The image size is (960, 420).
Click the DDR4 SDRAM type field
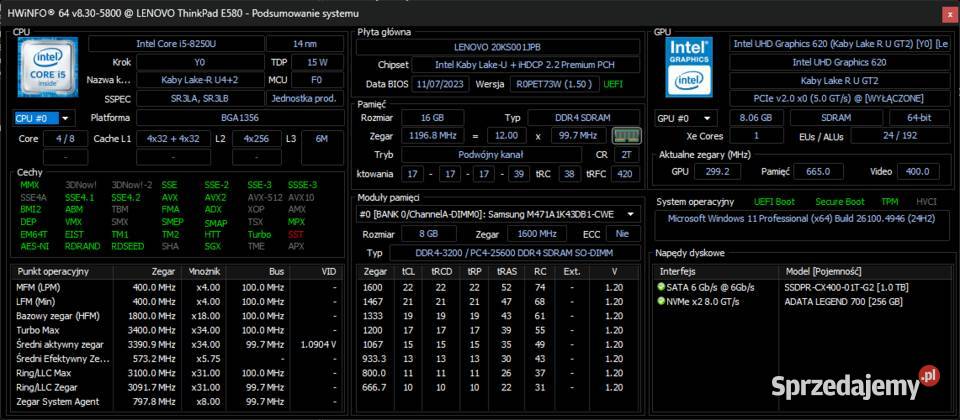pyautogui.click(x=584, y=118)
